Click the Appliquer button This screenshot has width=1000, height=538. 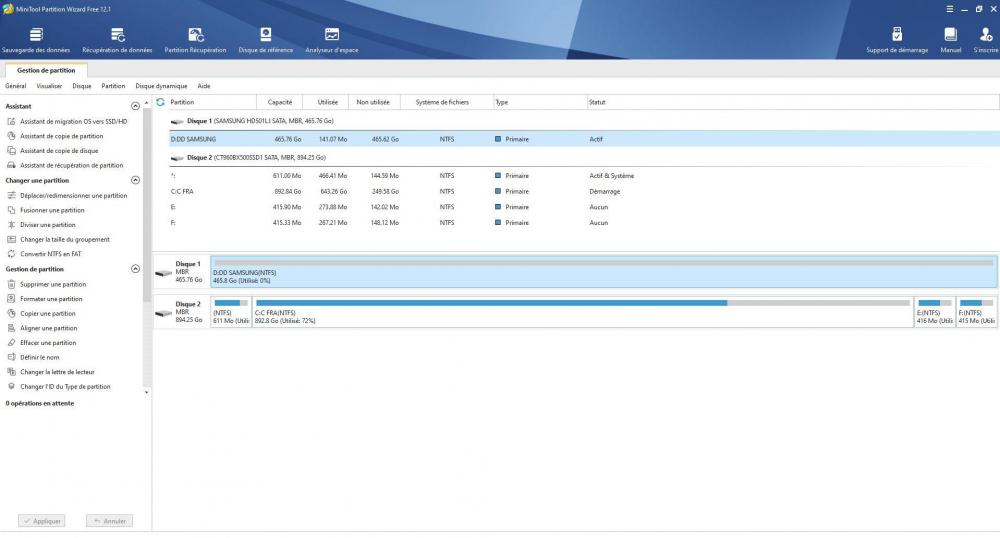pos(41,521)
